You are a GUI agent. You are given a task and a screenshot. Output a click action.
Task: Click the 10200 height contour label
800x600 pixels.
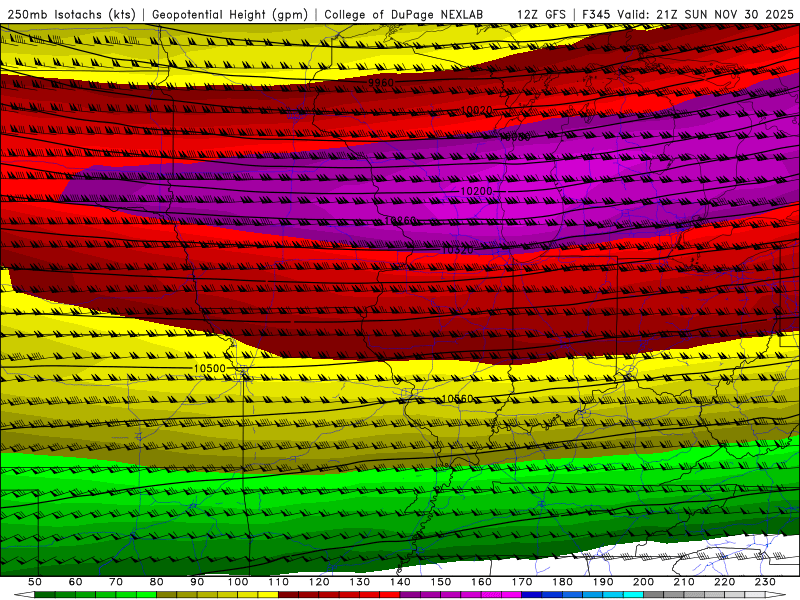(477, 191)
